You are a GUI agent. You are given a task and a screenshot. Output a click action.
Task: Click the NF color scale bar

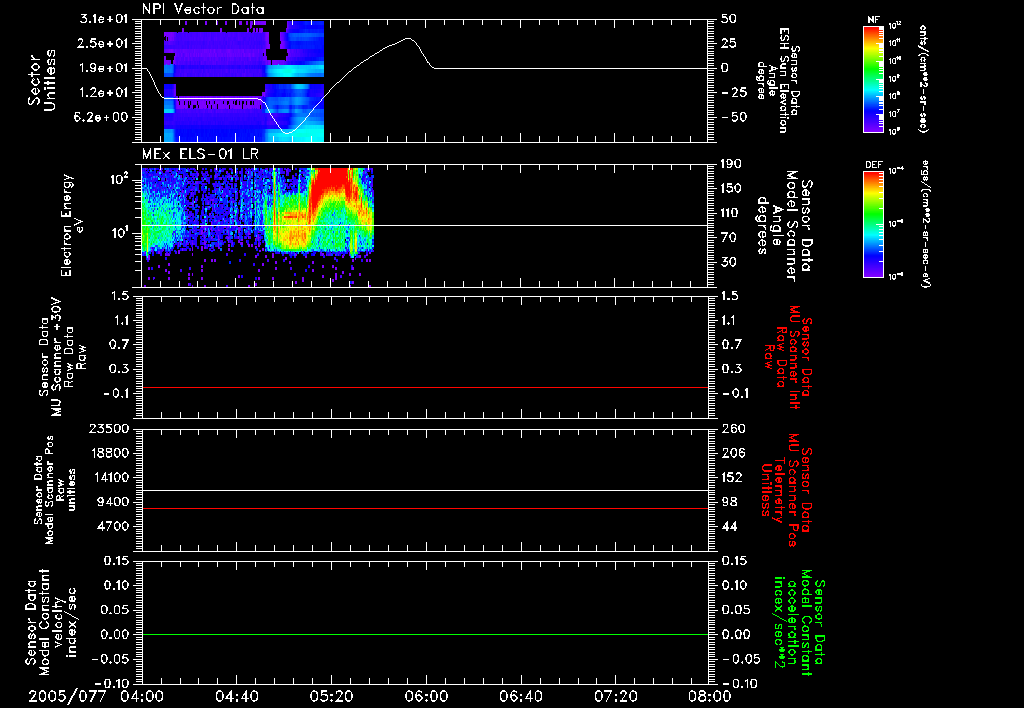click(x=874, y=78)
